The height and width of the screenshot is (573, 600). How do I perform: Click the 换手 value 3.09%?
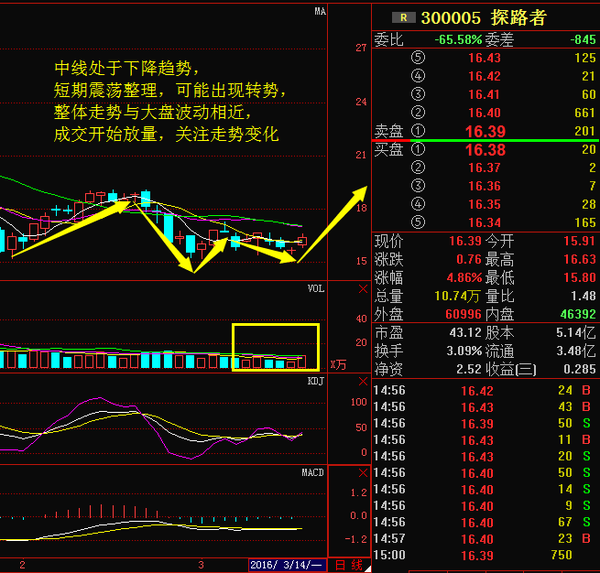tap(464, 351)
